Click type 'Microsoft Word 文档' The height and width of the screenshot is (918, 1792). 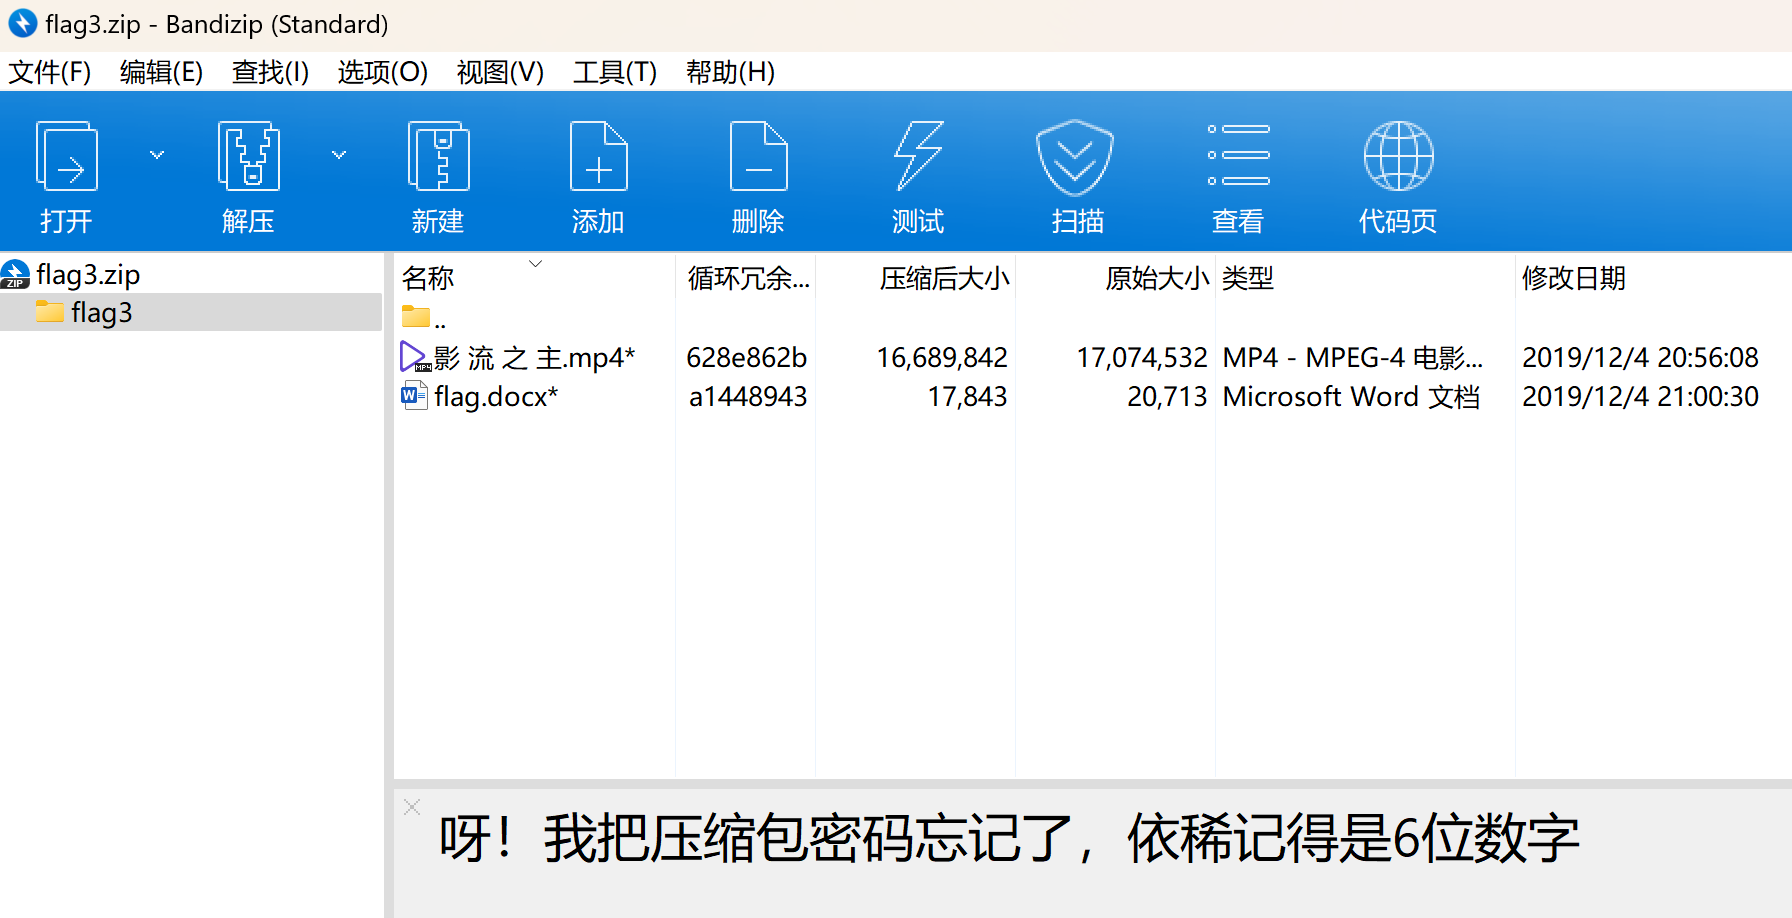1351,397
